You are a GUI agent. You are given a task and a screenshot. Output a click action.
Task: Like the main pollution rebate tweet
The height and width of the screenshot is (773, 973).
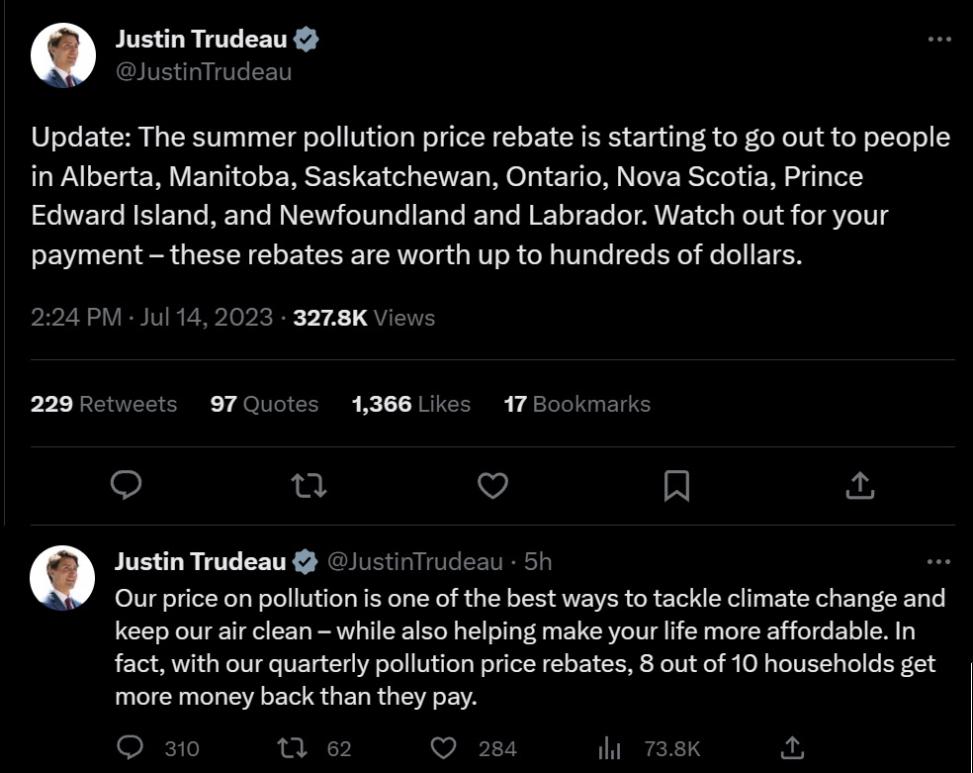[x=492, y=486]
